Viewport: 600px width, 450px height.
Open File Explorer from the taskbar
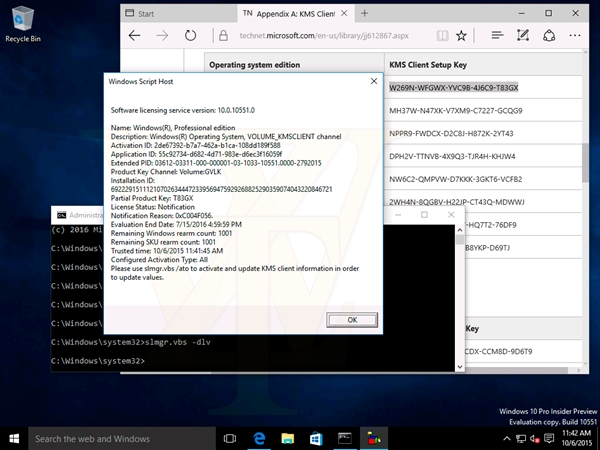pos(286,438)
